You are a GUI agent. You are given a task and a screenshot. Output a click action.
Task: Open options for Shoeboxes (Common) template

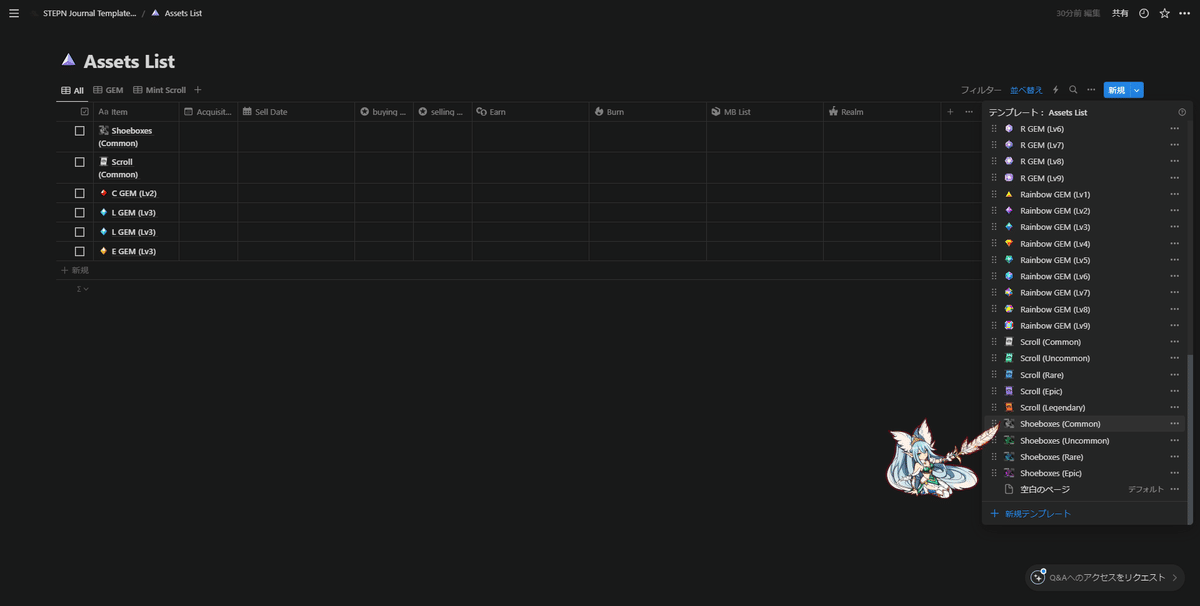[x=1175, y=424]
